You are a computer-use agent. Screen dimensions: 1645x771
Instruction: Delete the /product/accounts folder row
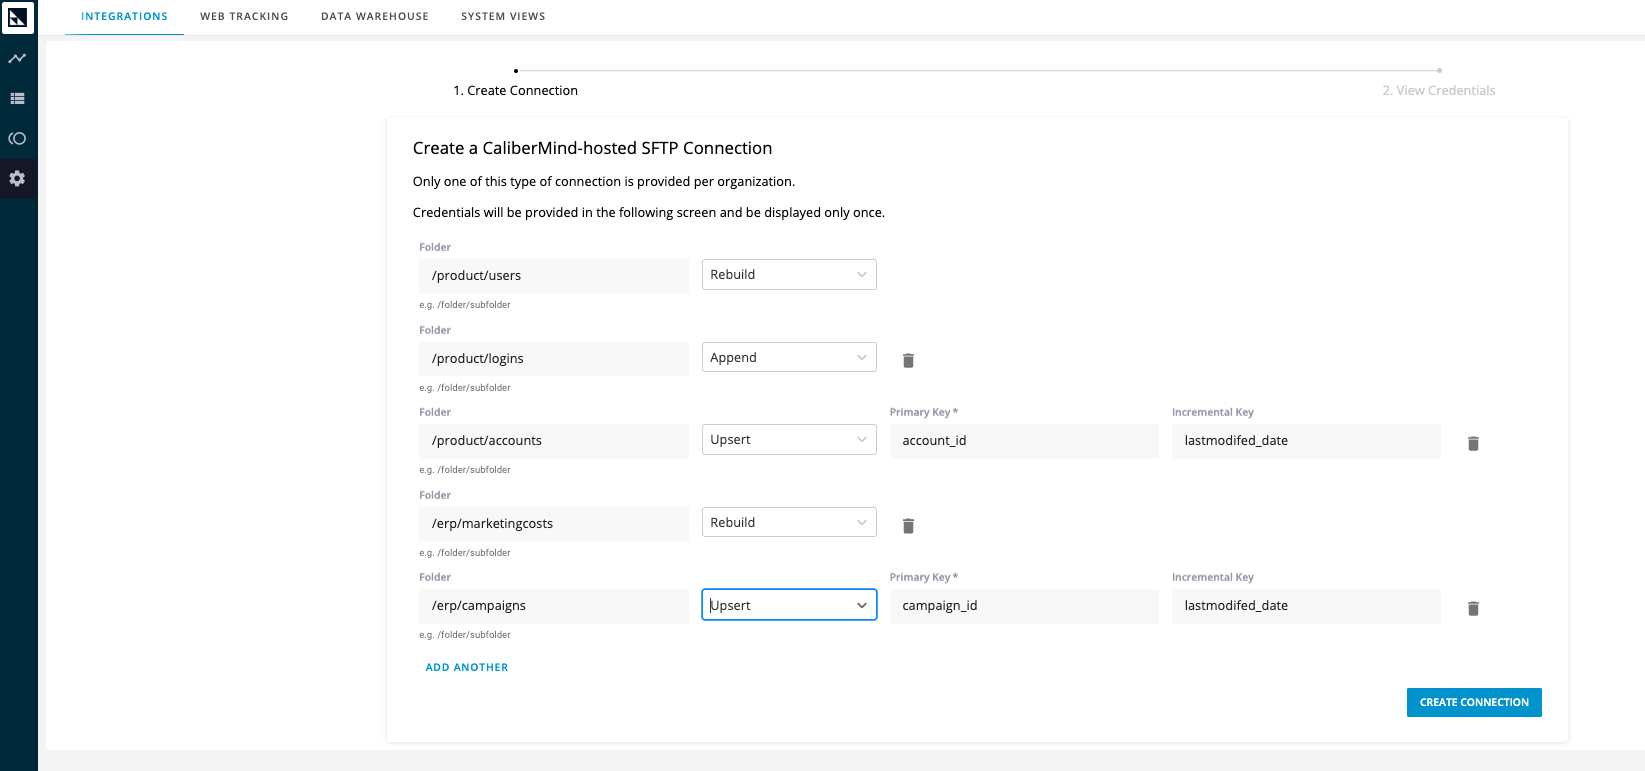point(1473,443)
